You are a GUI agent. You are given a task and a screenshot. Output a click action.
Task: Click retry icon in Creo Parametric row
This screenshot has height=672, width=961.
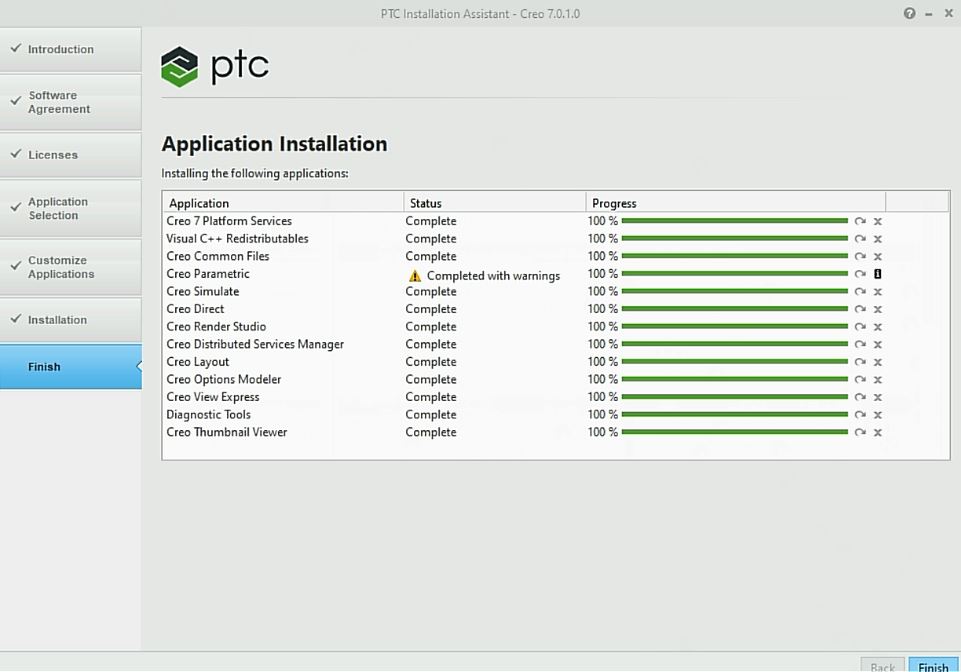tap(860, 274)
